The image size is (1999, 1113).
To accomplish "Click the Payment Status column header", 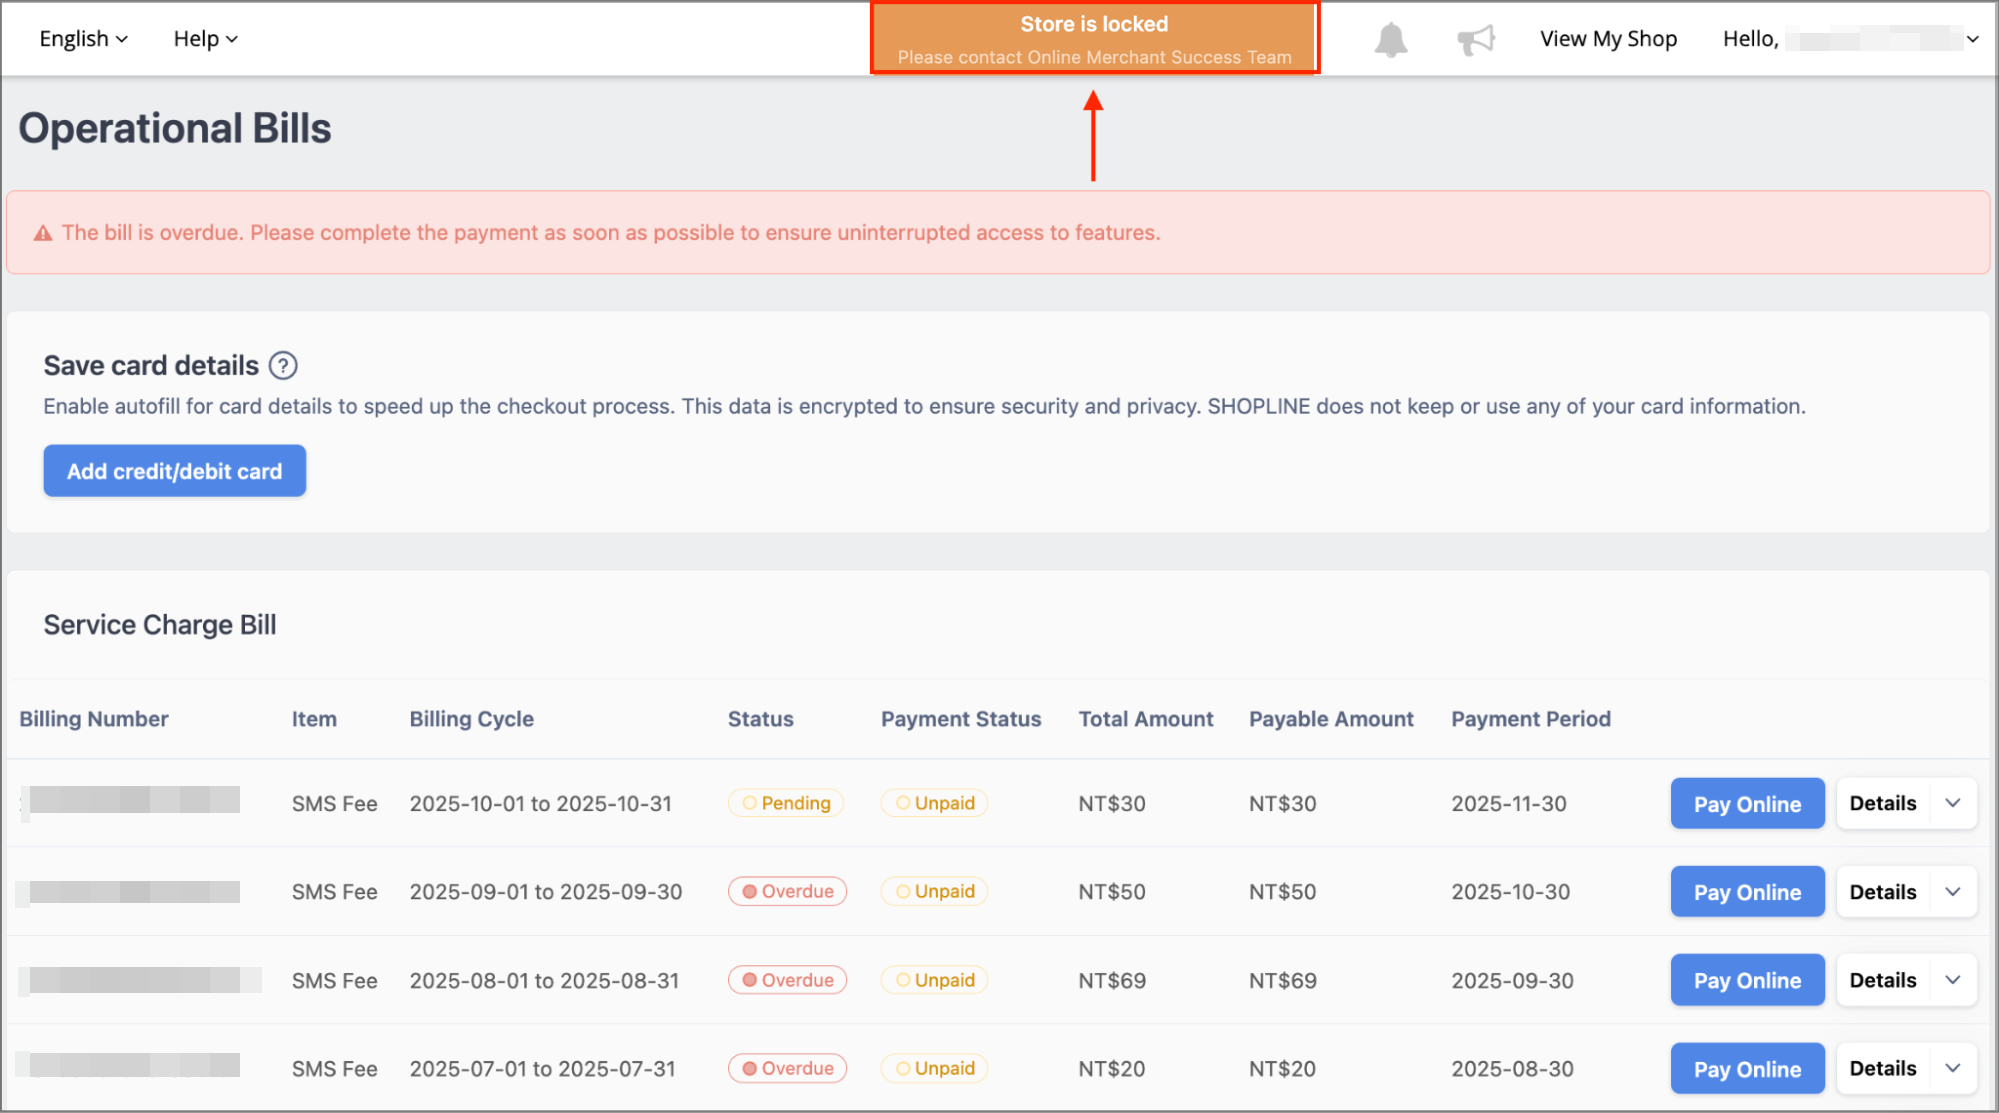I will click(x=961, y=719).
